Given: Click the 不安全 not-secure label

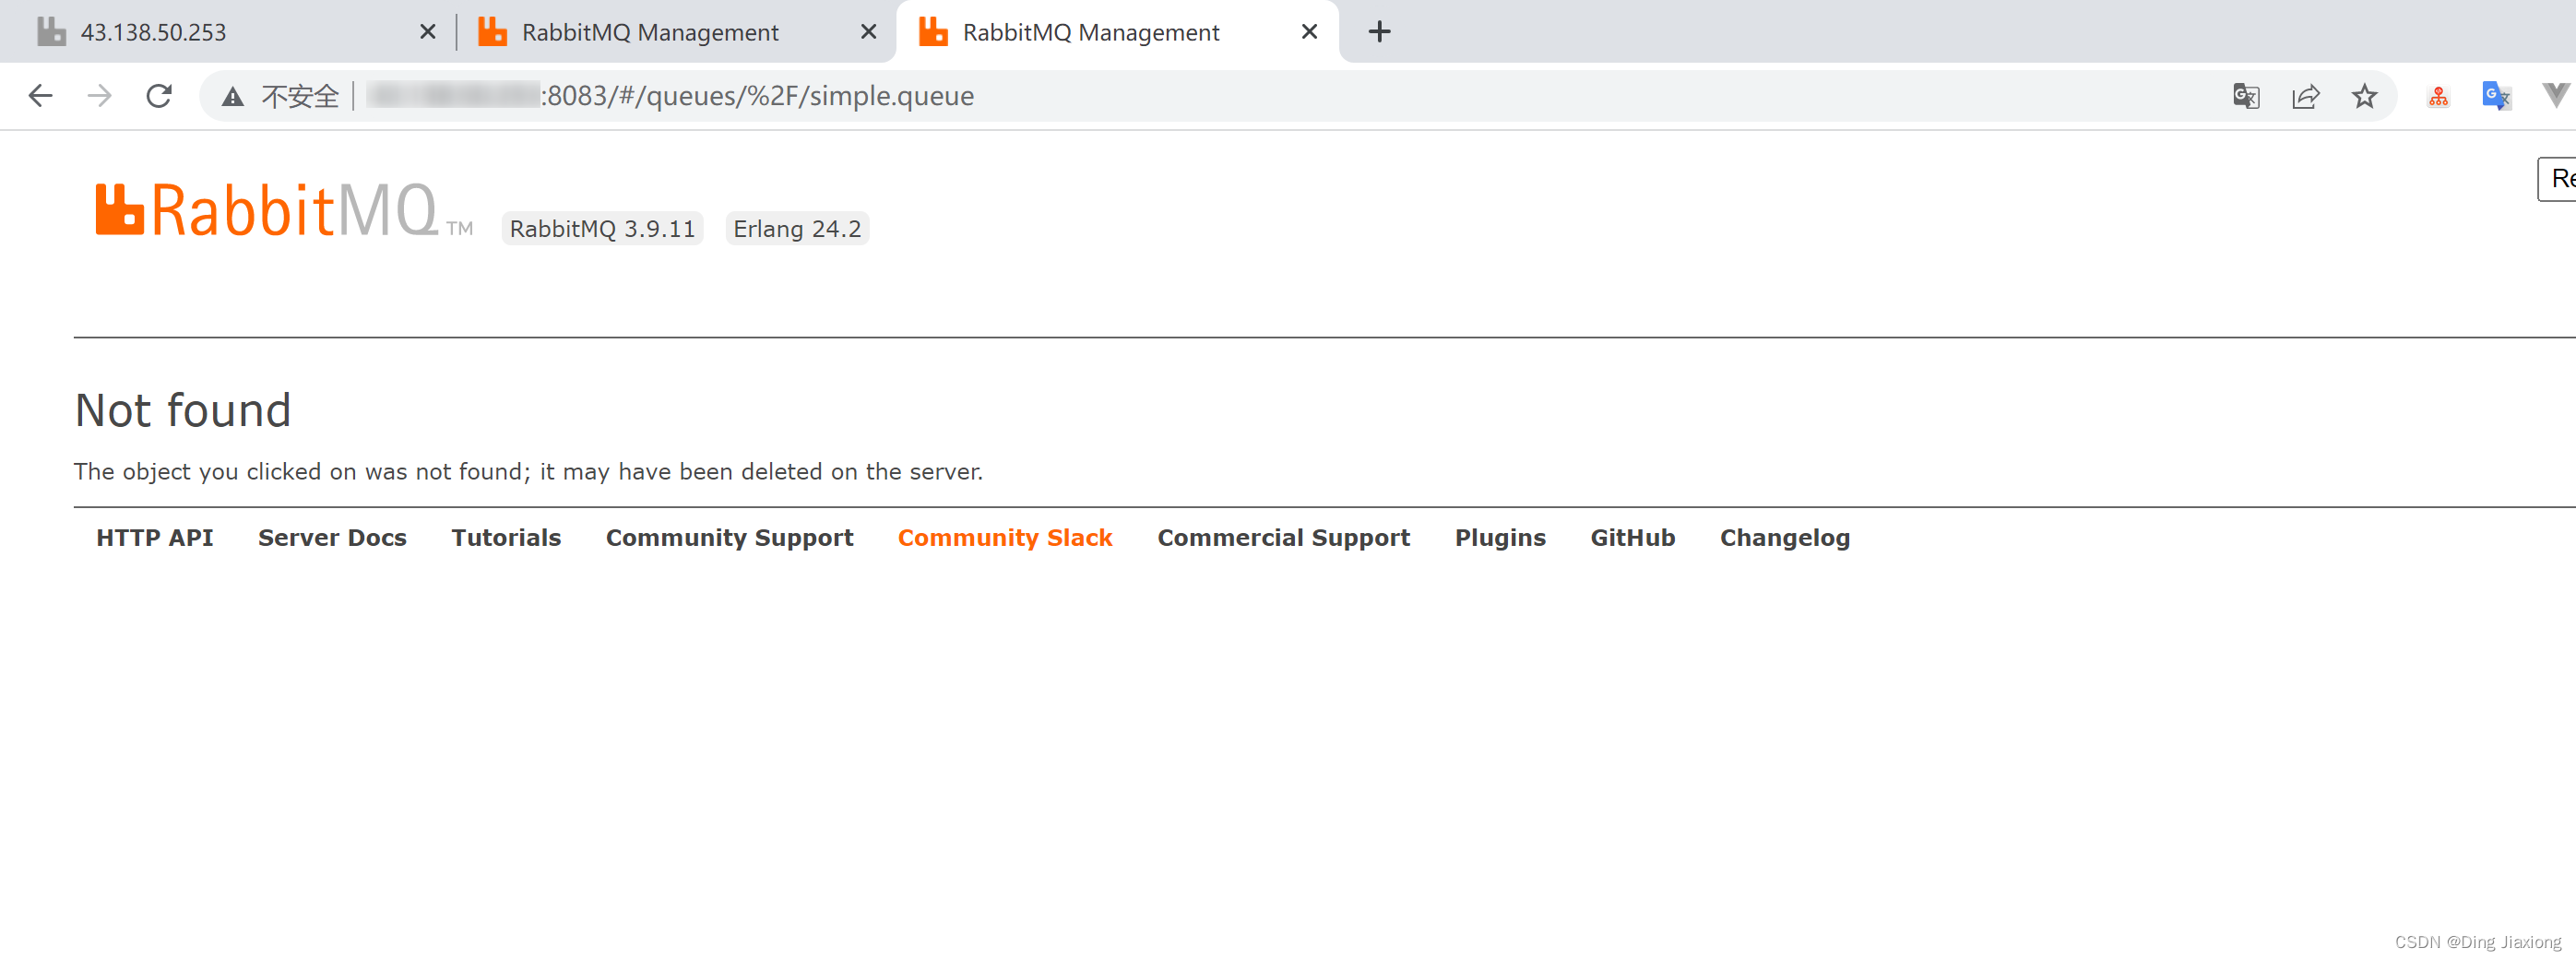Looking at the screenshot, I should click(300, 97).
